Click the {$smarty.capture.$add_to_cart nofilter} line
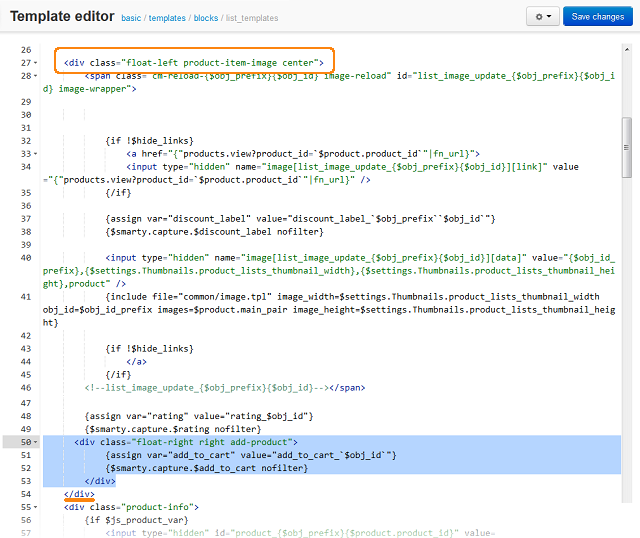 207,468
